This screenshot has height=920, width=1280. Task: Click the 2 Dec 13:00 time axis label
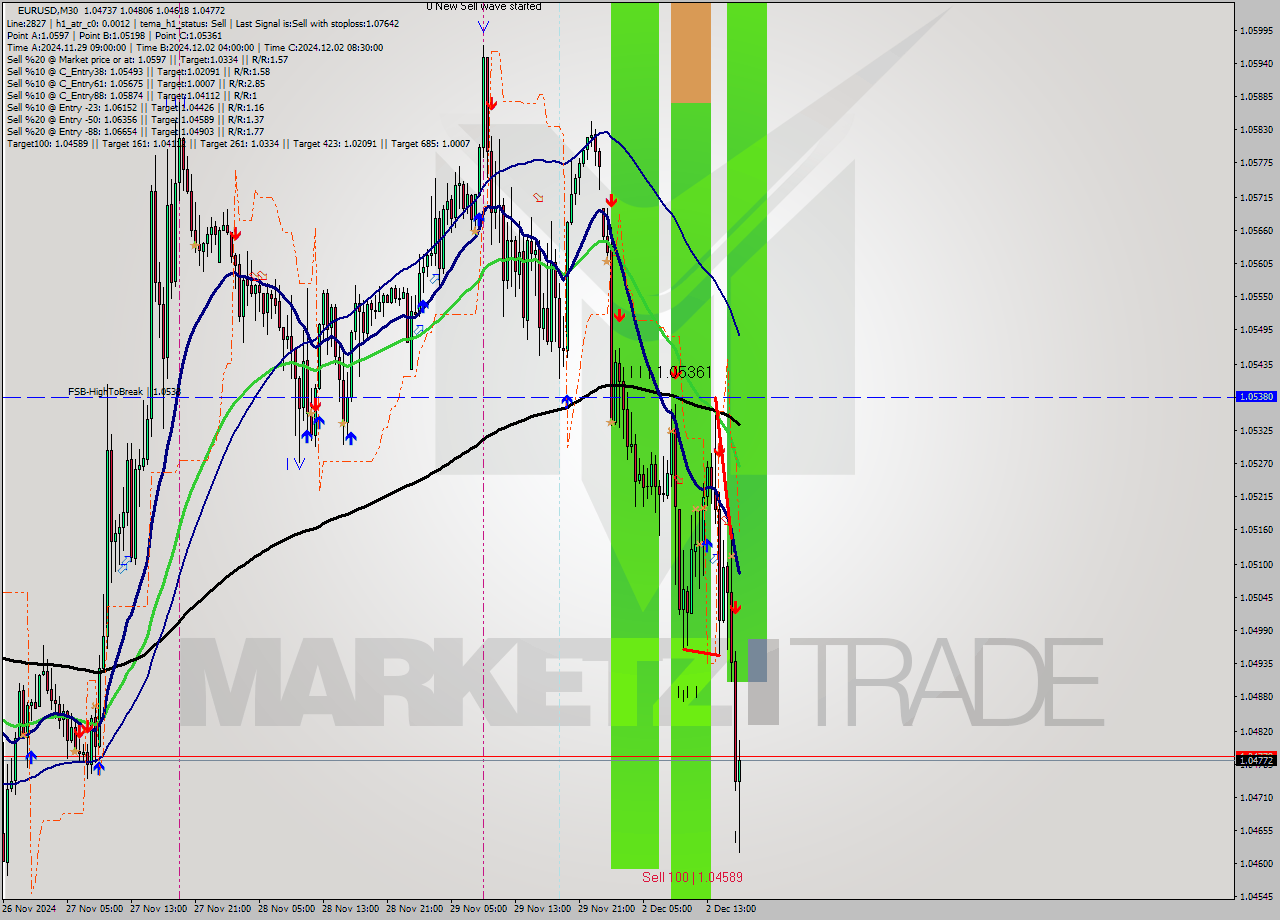point(731,909)
